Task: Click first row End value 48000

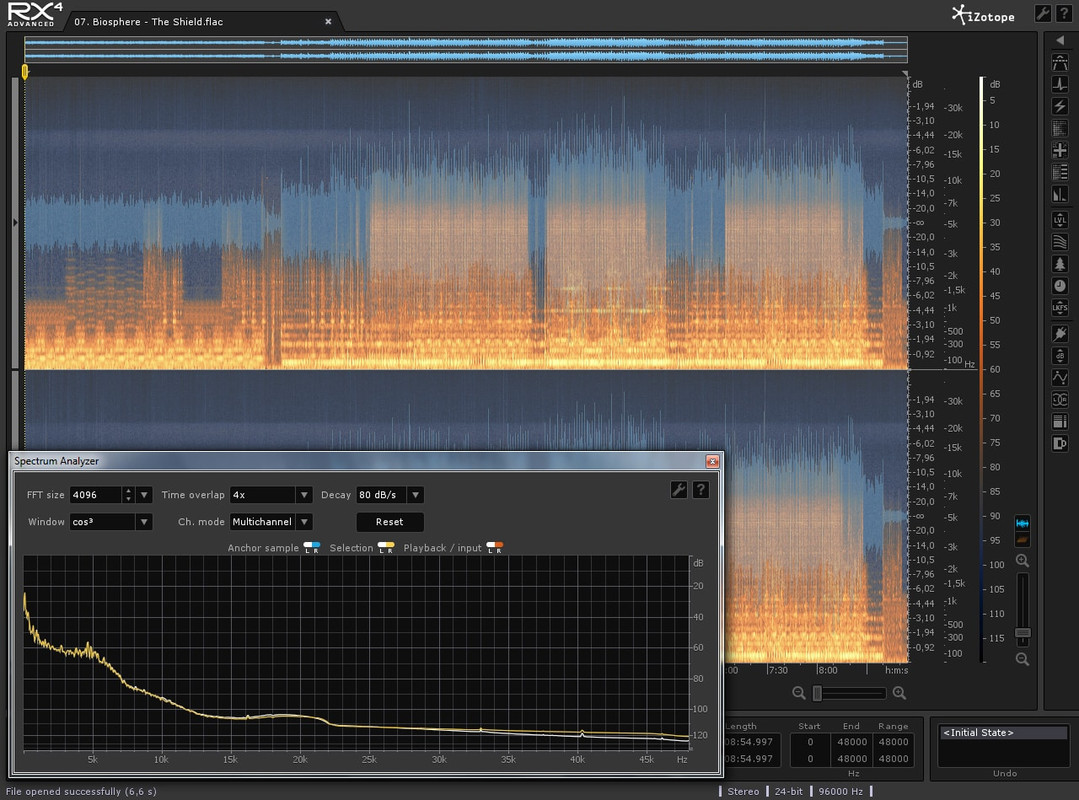Action: pyautogui.click(x=852, y=742)
